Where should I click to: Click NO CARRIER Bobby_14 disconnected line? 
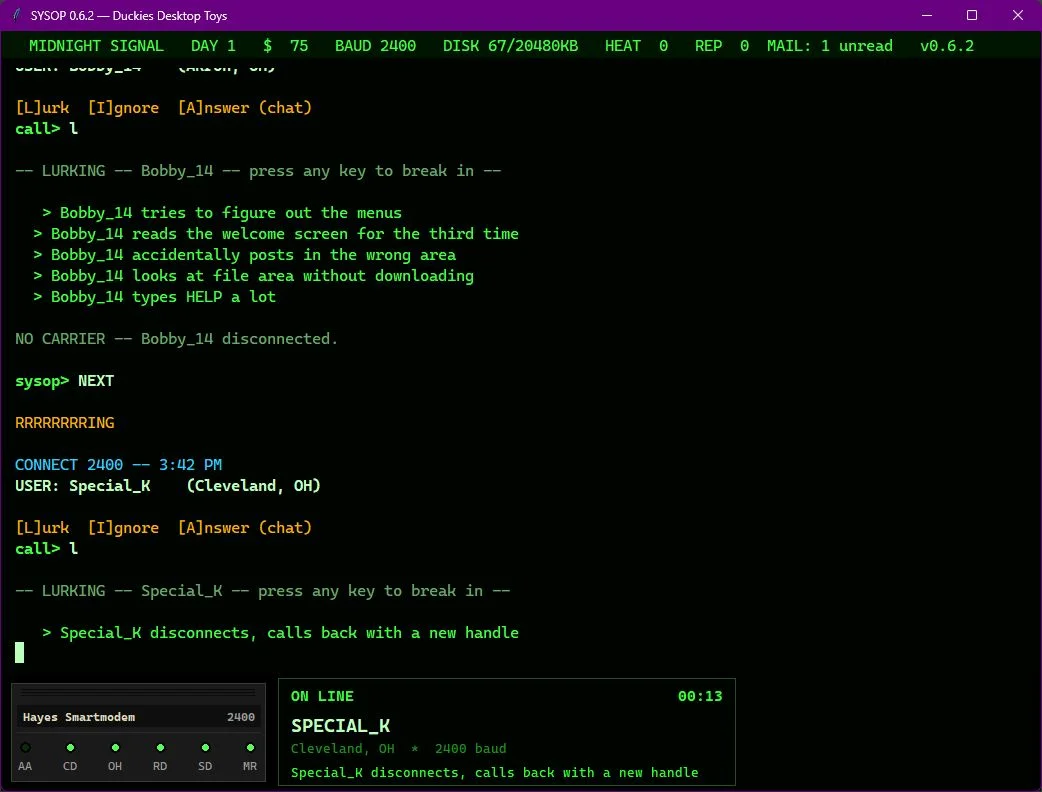tap(177, 339)
